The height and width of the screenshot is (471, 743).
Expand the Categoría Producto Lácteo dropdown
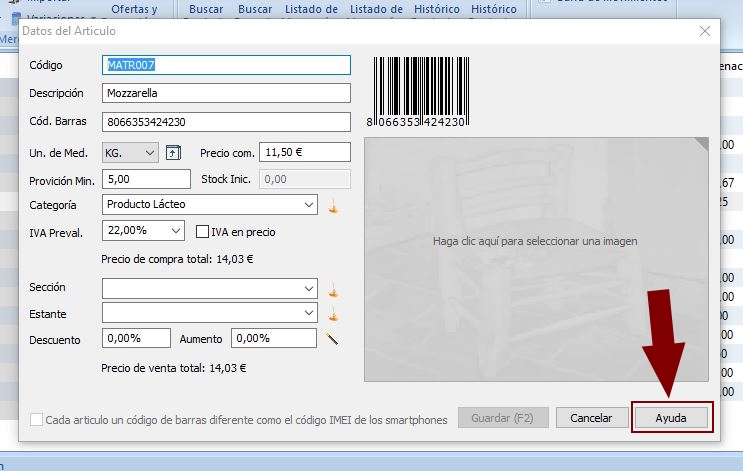pos(210,205)
